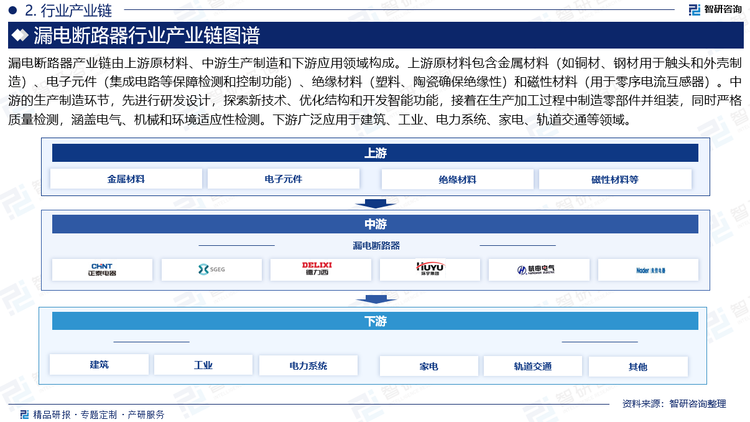Click the 磁性材料等 box

pyautogui.click(x=615, y=179)
